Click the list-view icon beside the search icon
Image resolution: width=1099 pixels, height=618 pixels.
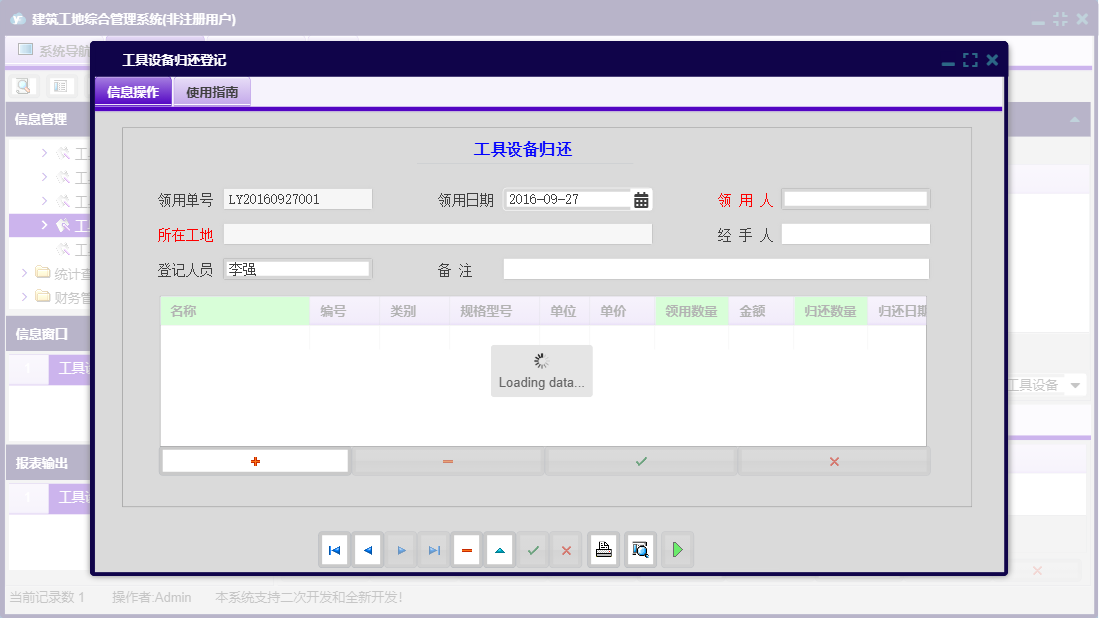click(61, 85)
